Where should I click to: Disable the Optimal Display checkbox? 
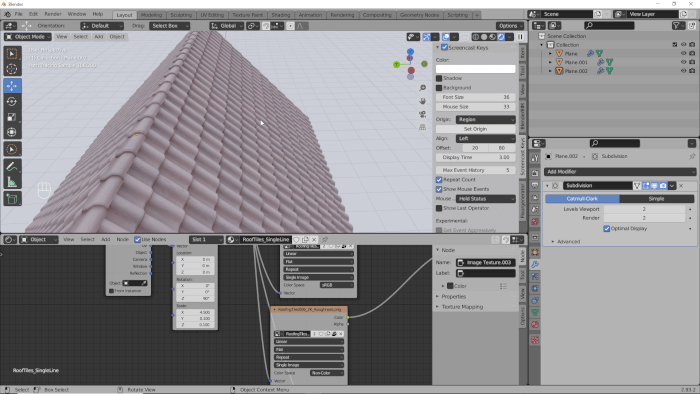click(607, 228)
